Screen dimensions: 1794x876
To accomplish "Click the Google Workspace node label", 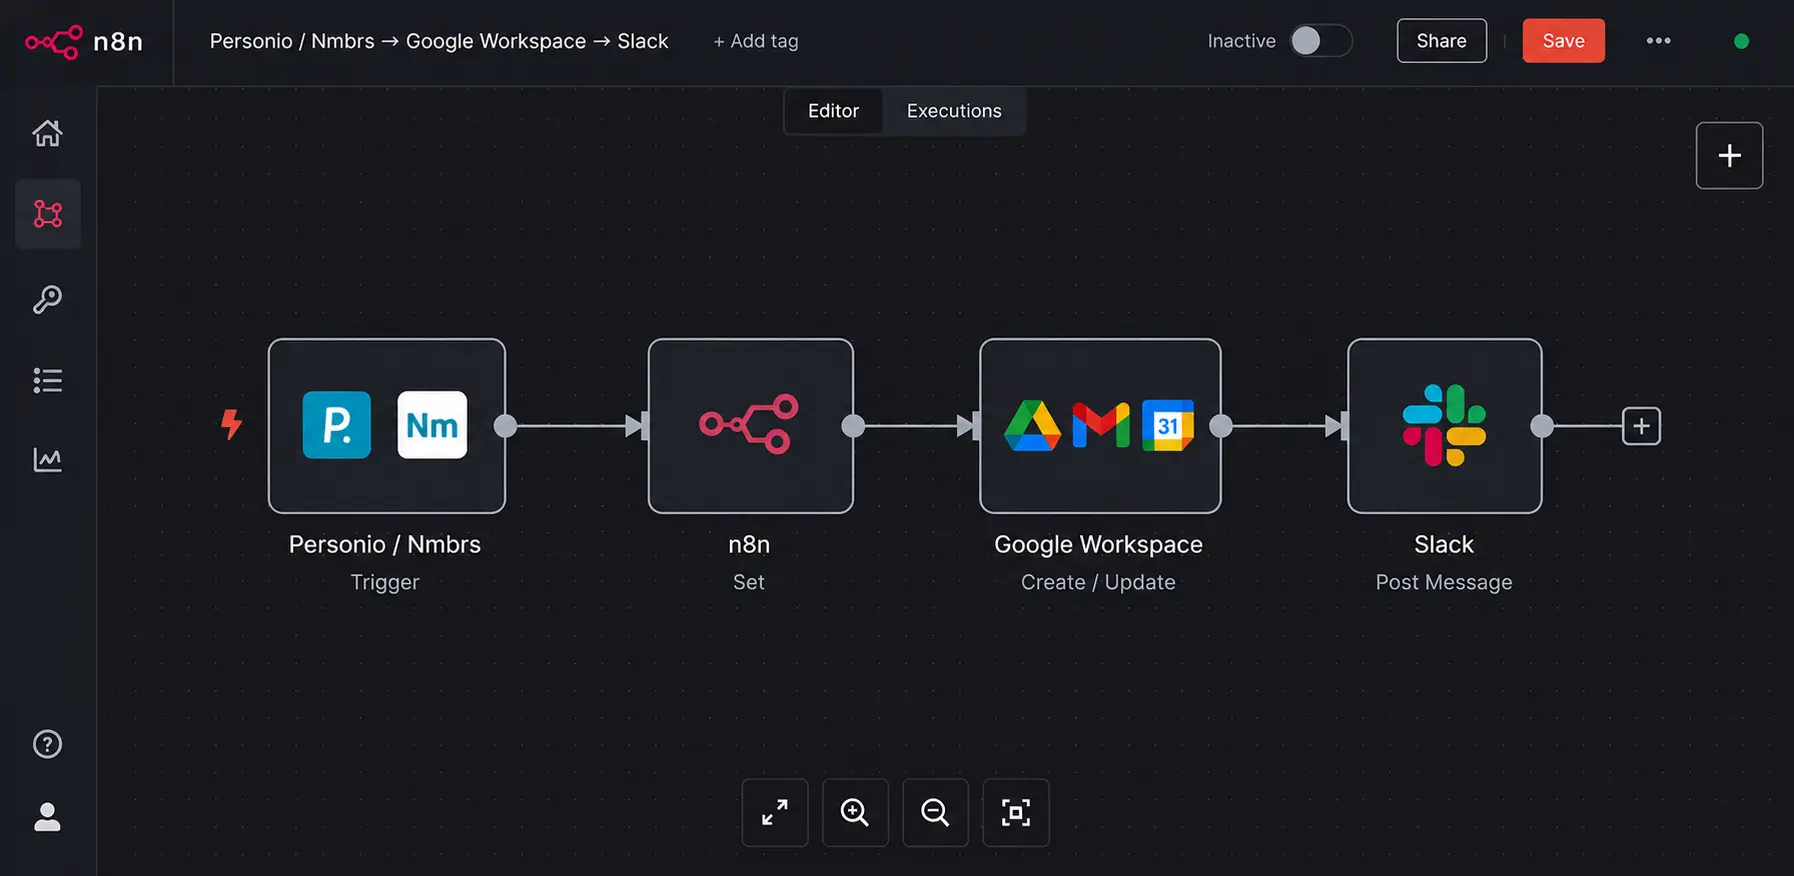I will (x=1098, y=544).
